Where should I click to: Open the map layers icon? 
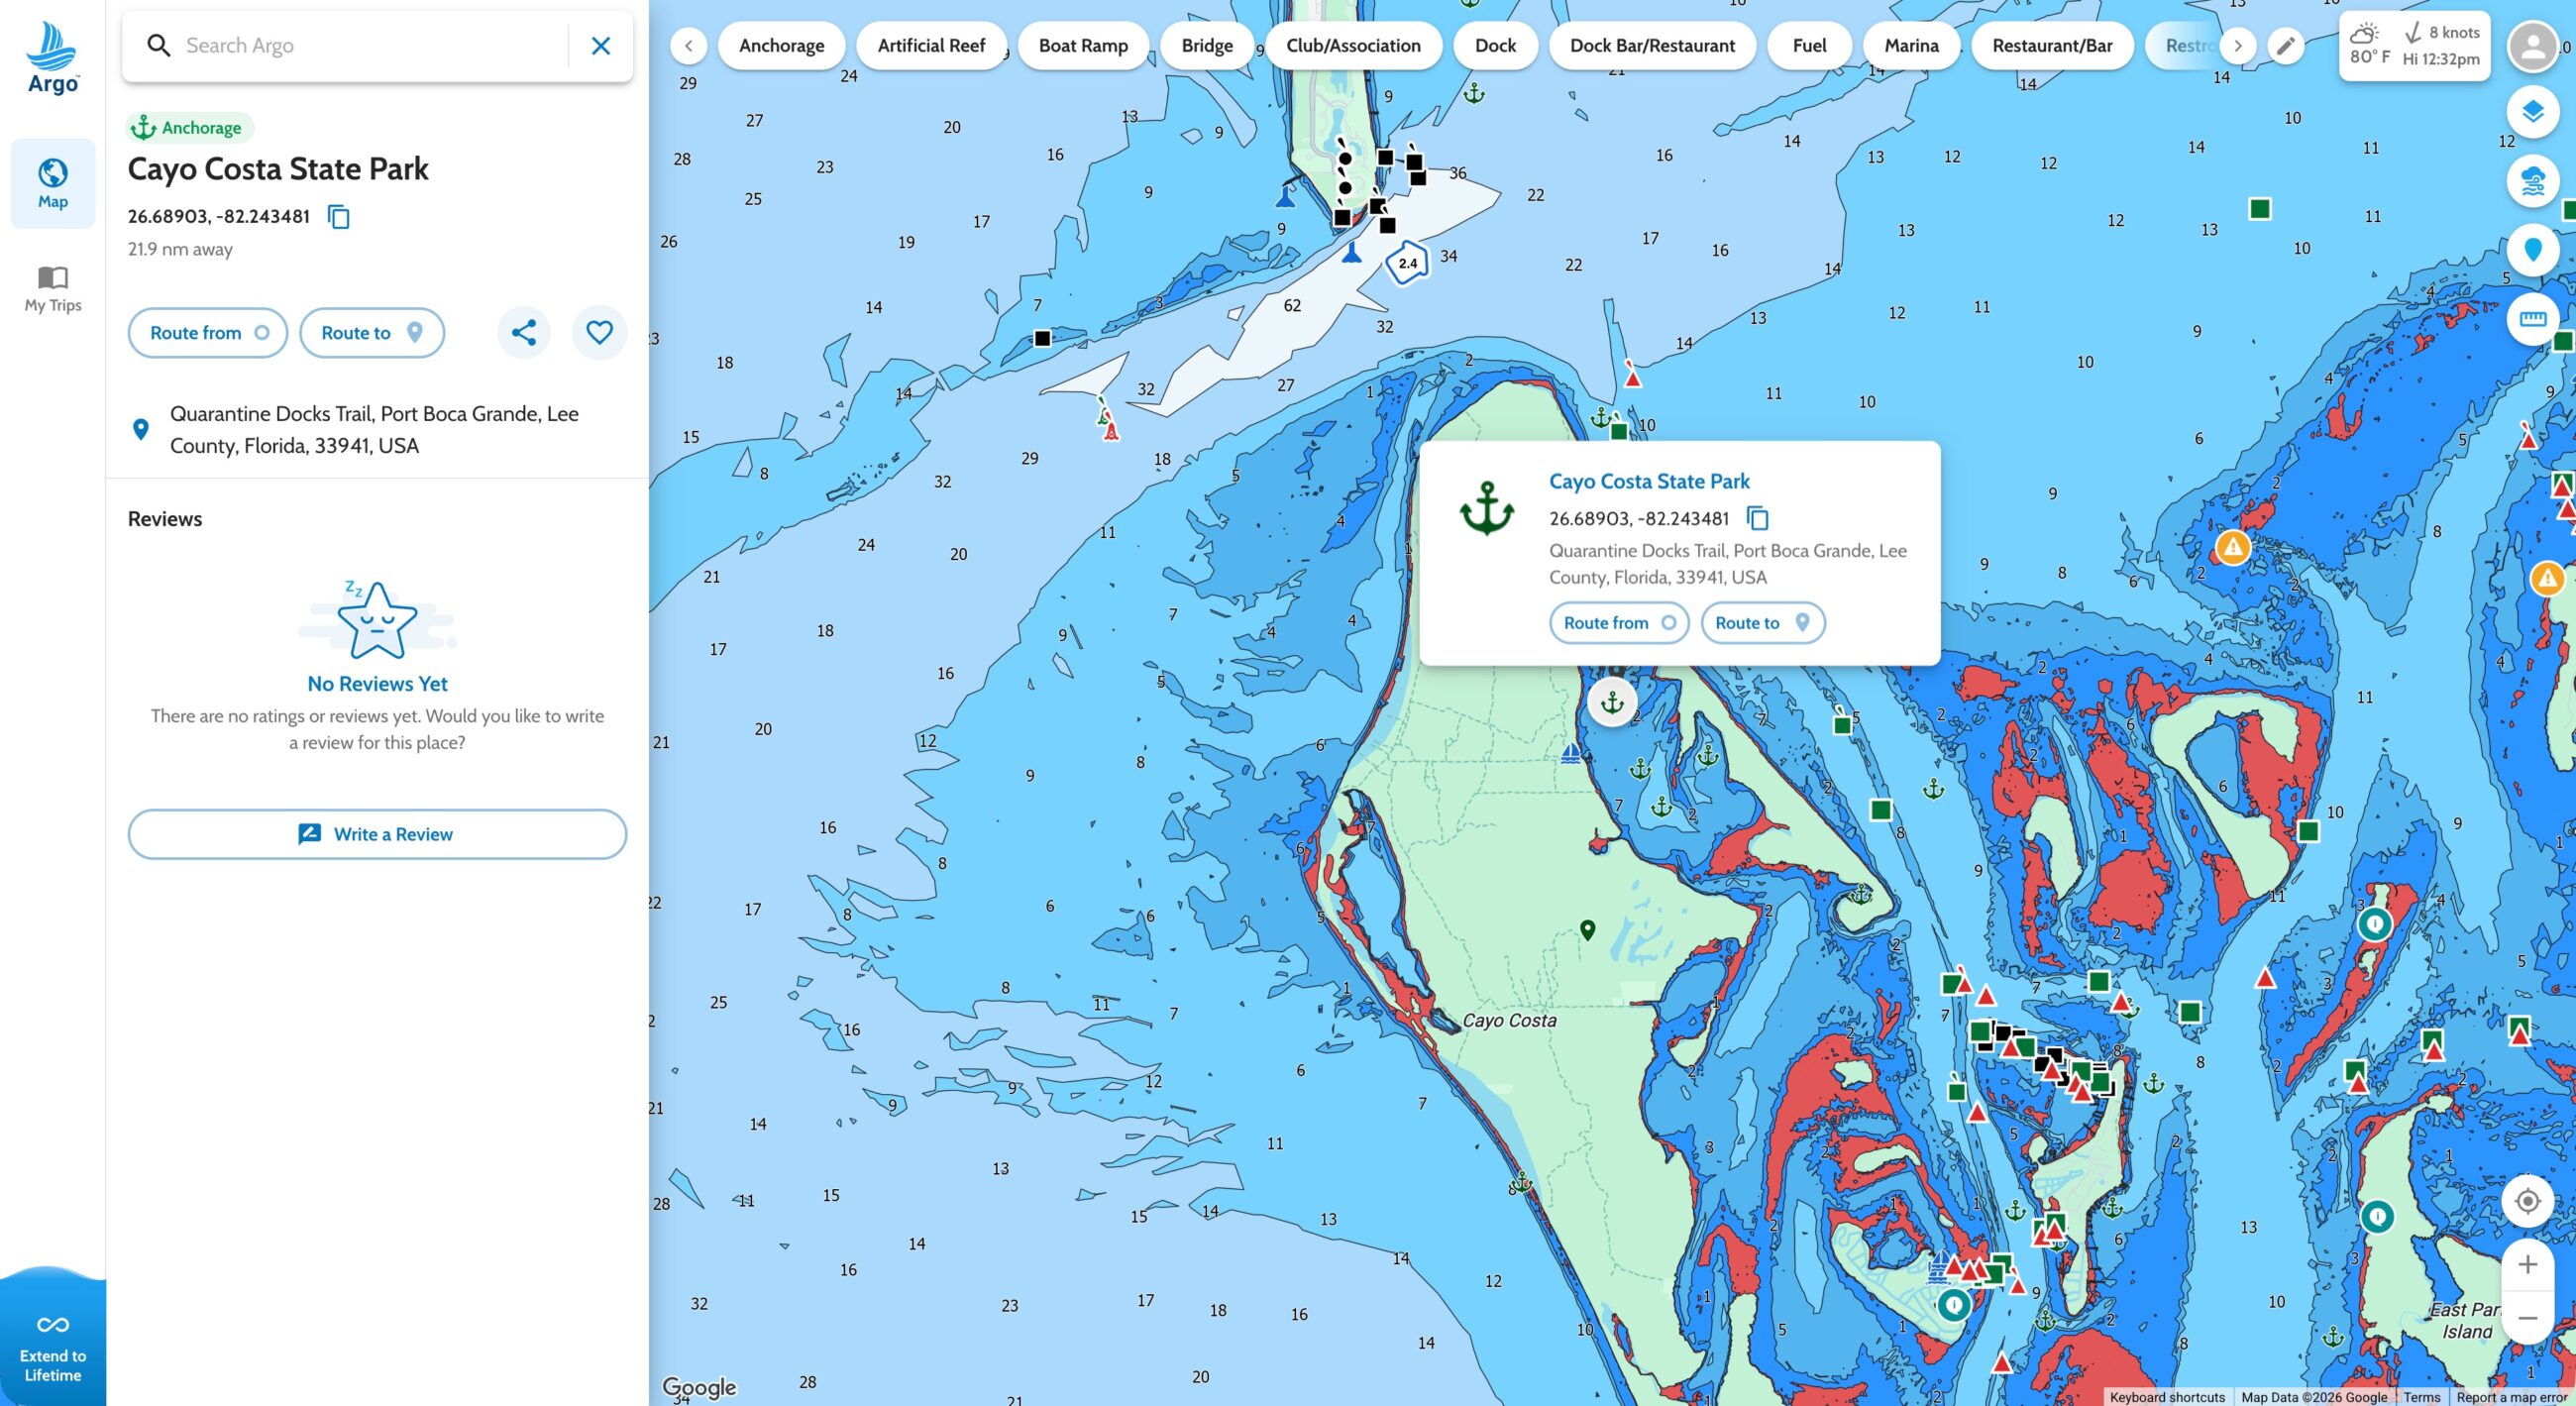coord(2532,111)
